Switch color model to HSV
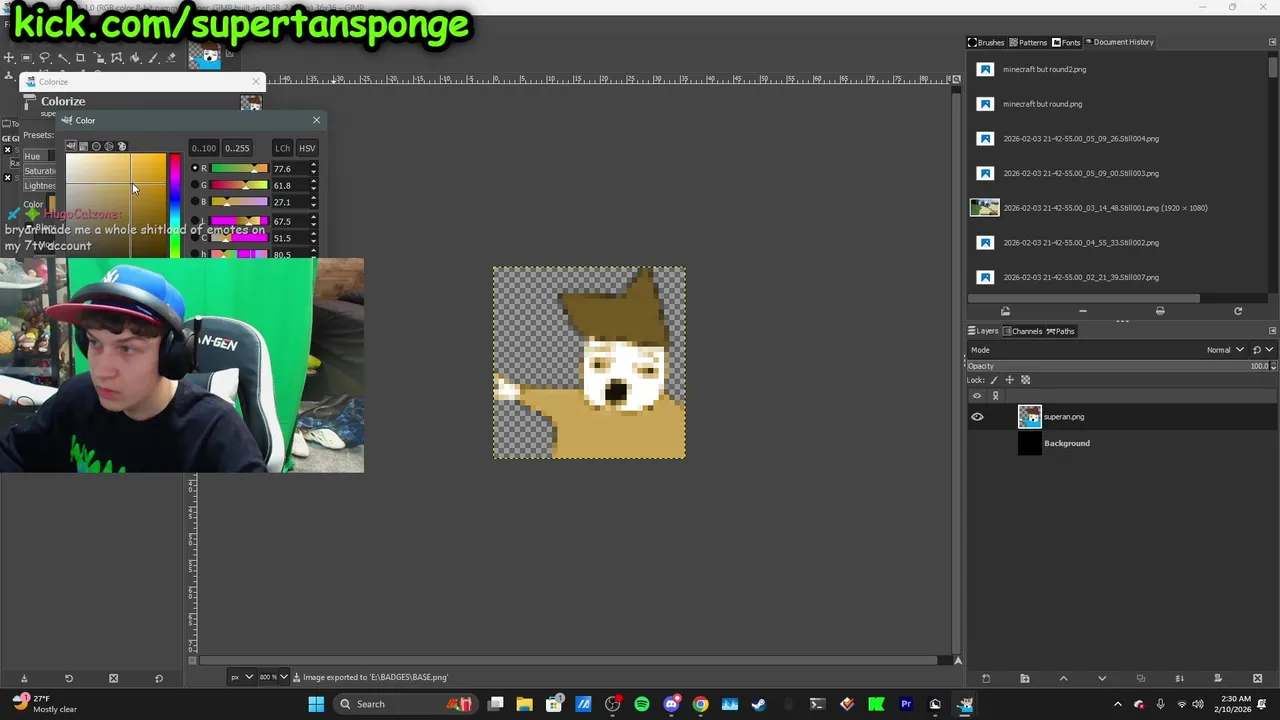This screenshot has width=1280, height=720. (x=307, y=148)
